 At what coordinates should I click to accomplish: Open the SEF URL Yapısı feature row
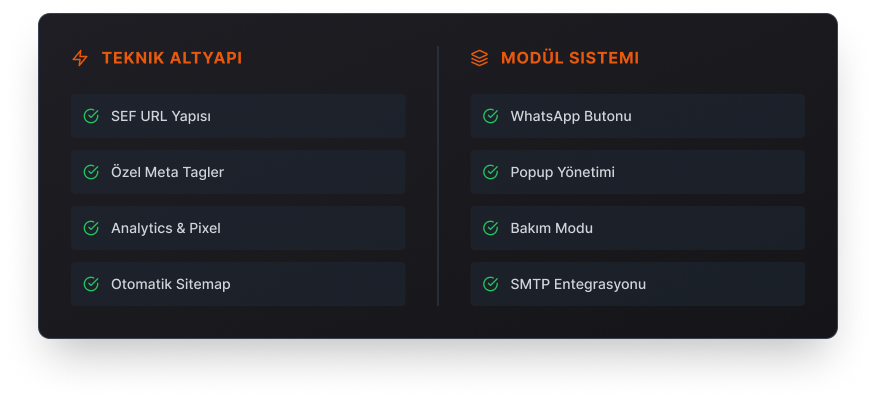pyautogui.click(x=238, y=116)
